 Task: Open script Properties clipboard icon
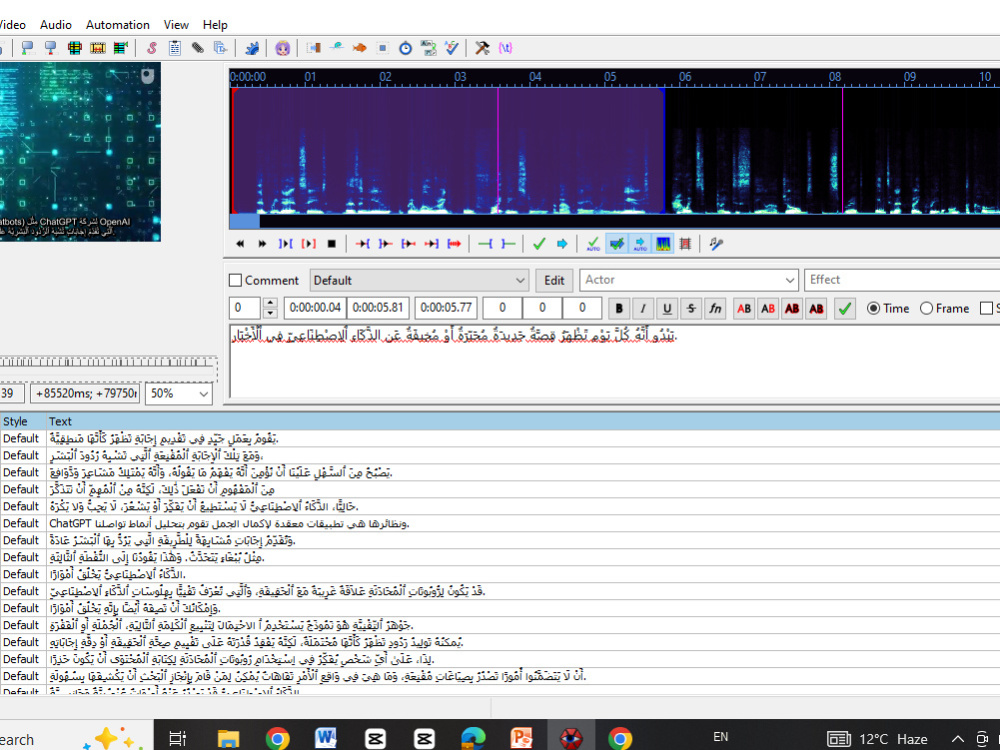click(175, 48)
